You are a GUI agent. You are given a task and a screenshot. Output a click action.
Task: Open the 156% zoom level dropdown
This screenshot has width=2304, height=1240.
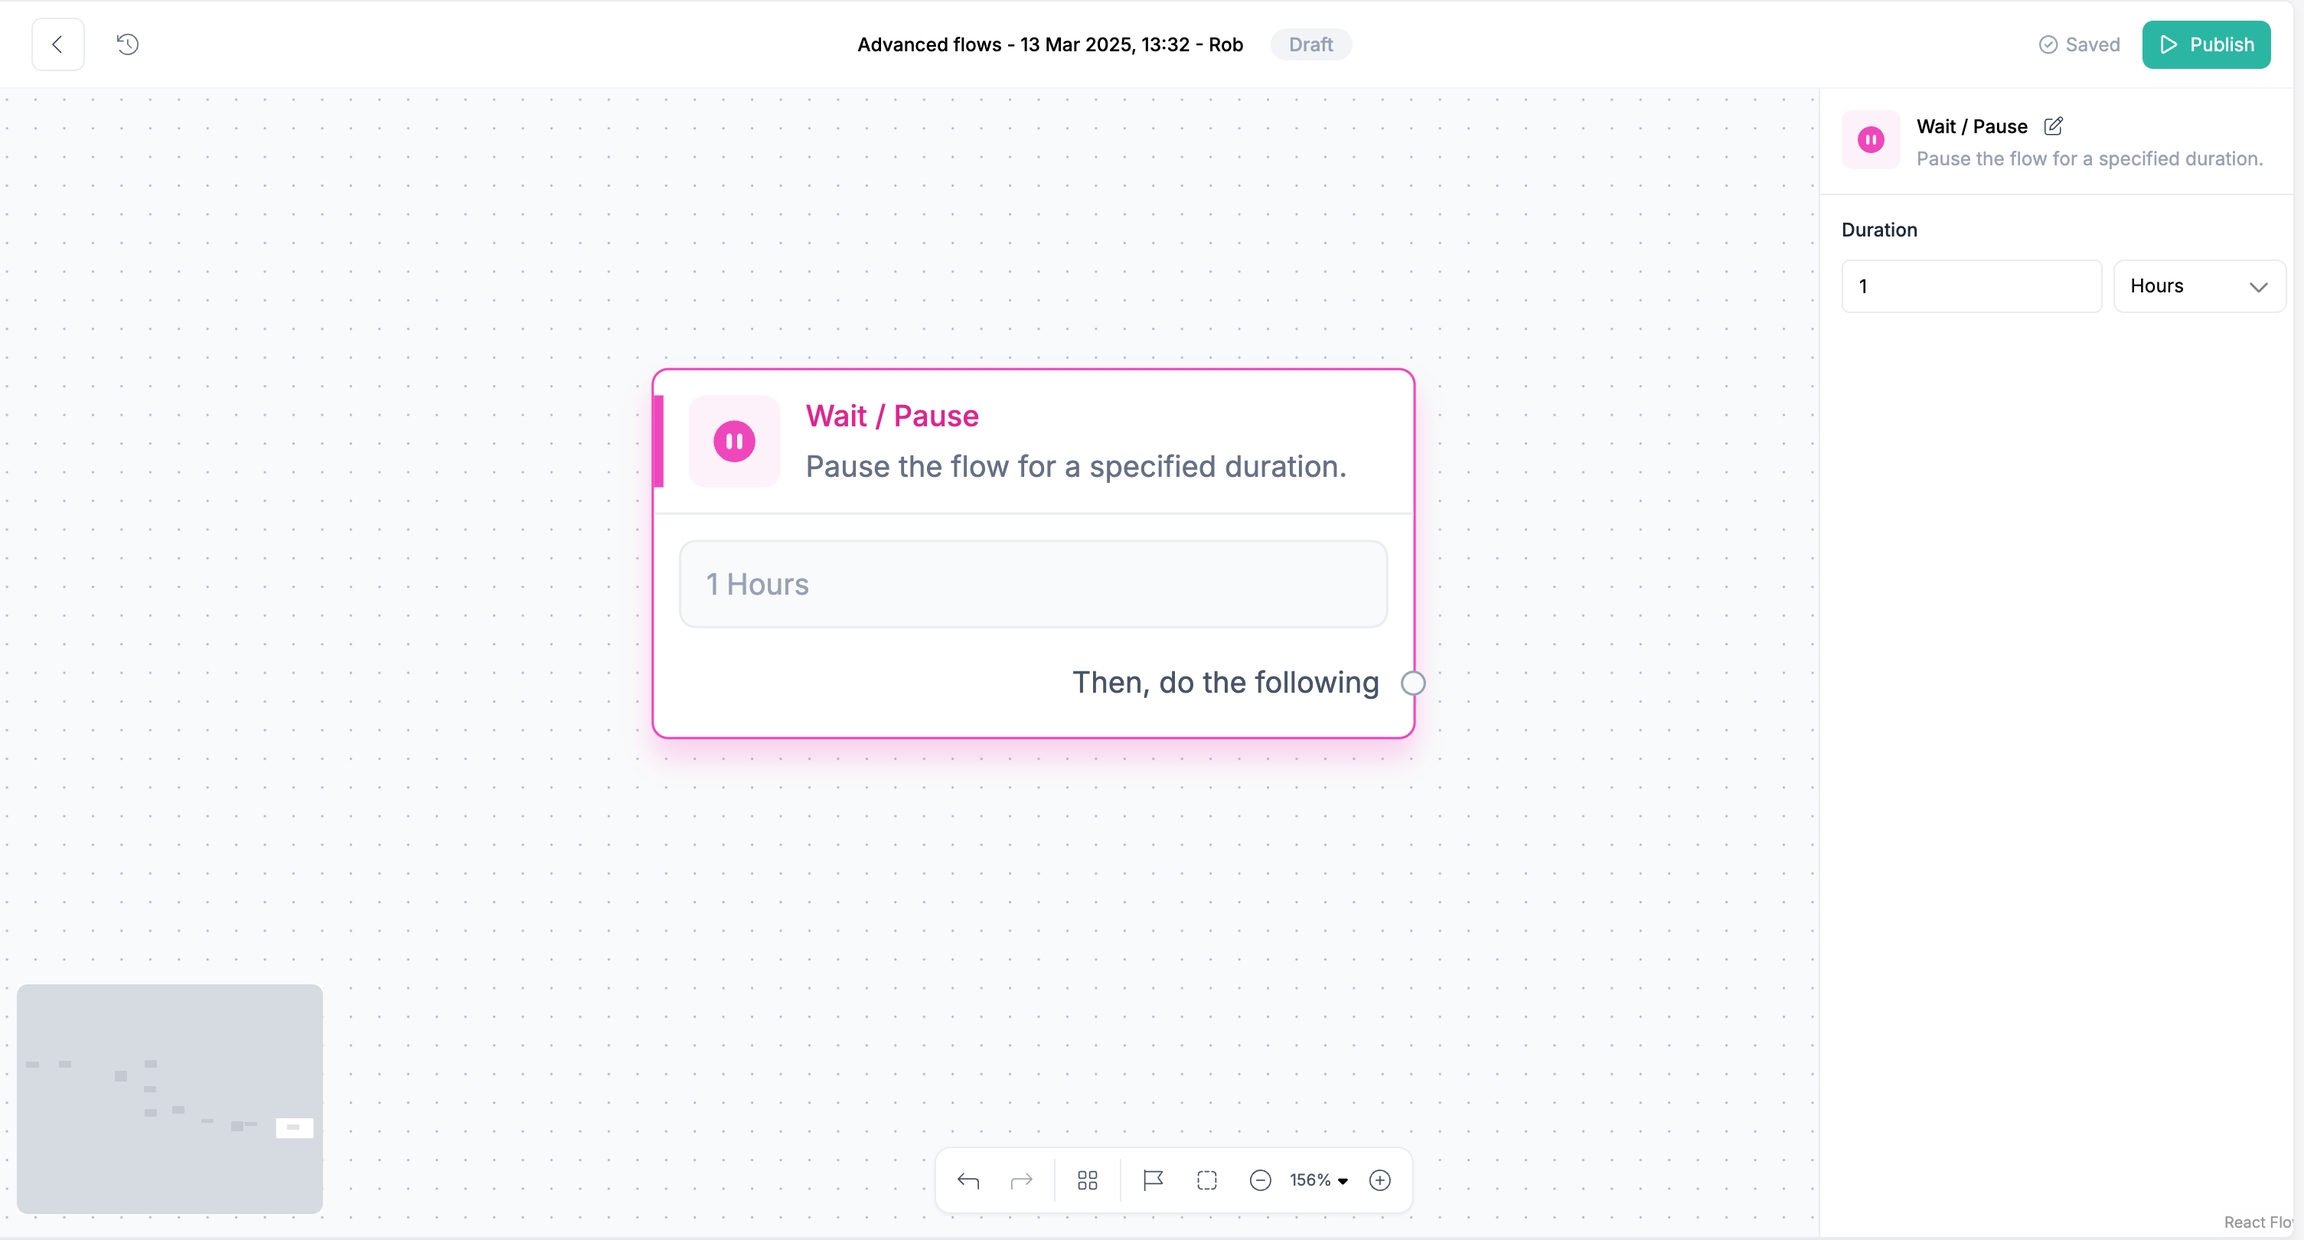tap(1318, 1181)
